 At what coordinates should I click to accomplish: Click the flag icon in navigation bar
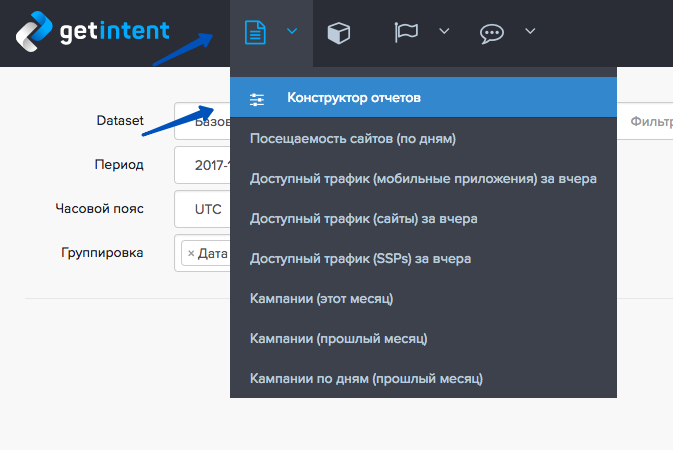[x=407, y=32]
